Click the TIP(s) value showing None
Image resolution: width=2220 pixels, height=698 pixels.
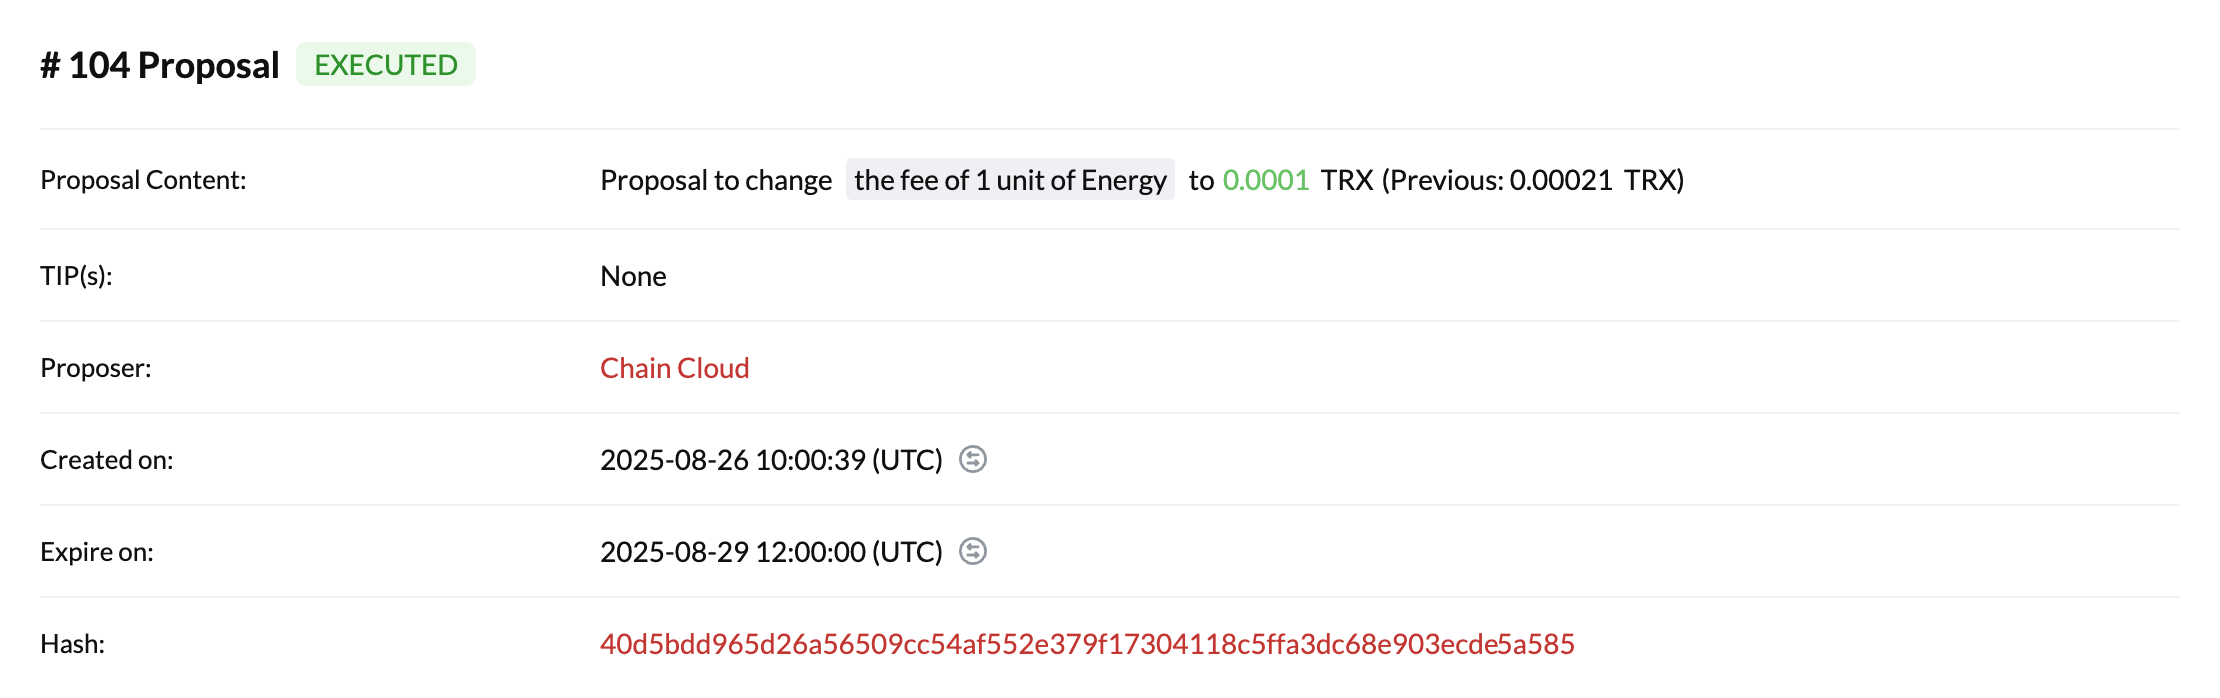(632, 276)
